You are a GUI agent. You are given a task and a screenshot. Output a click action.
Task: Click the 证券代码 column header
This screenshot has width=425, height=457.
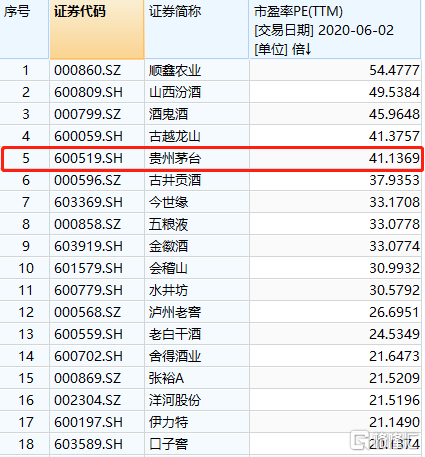pyautogui.click(x=97, y=29)
